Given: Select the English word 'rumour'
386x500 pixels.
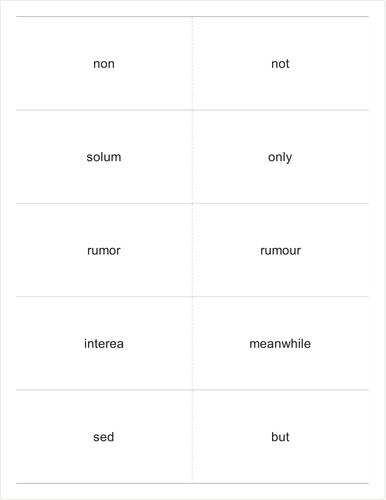Looking at the screenshot, I should pyautogui.click(x=280, y=251).
